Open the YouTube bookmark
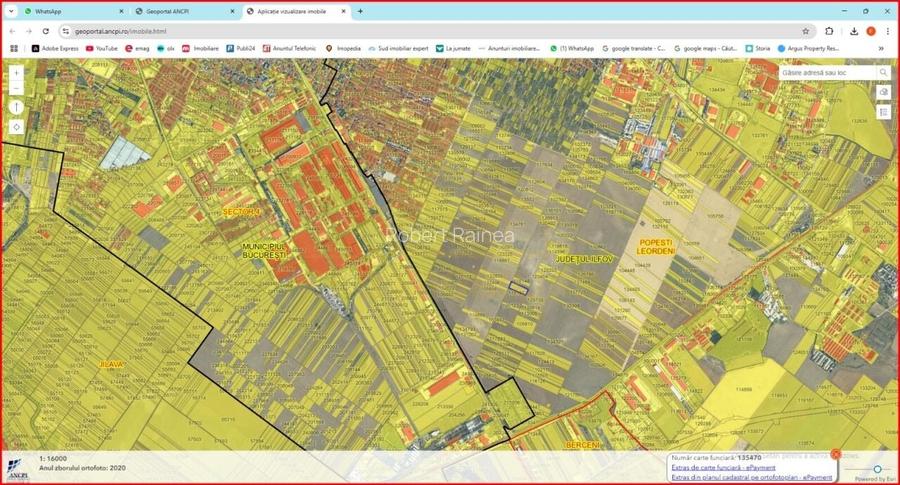This screenshot has width=900, height=485. click(102, 49)
